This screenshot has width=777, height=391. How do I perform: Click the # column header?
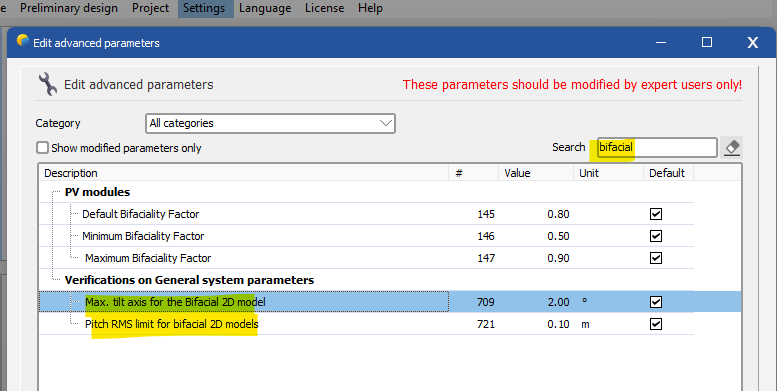(x=473, y=173)
